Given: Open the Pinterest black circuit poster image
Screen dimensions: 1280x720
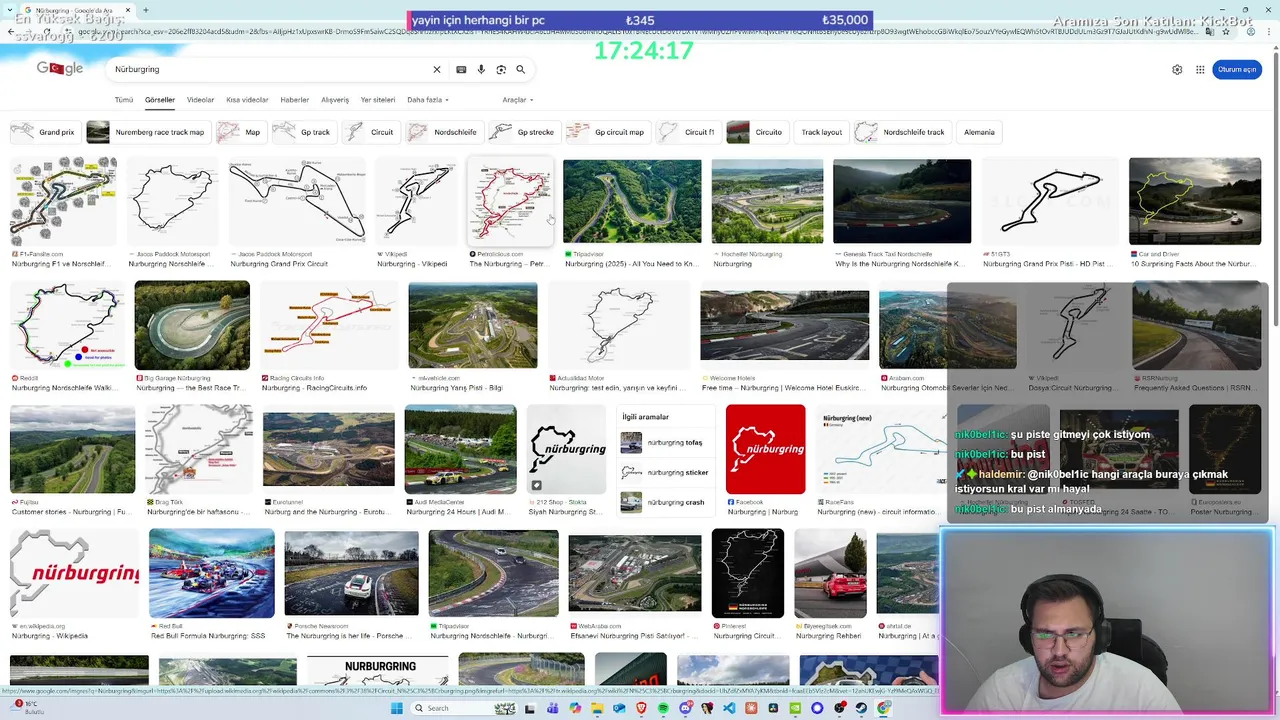Looking at the screenshot, I should pos(748,573).
